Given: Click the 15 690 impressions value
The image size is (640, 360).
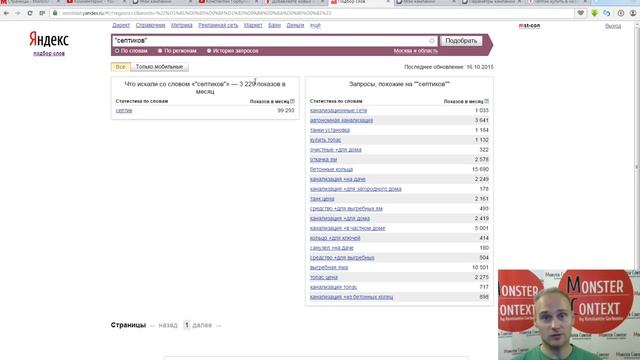Looking at the screenshot, I should 480,169.
